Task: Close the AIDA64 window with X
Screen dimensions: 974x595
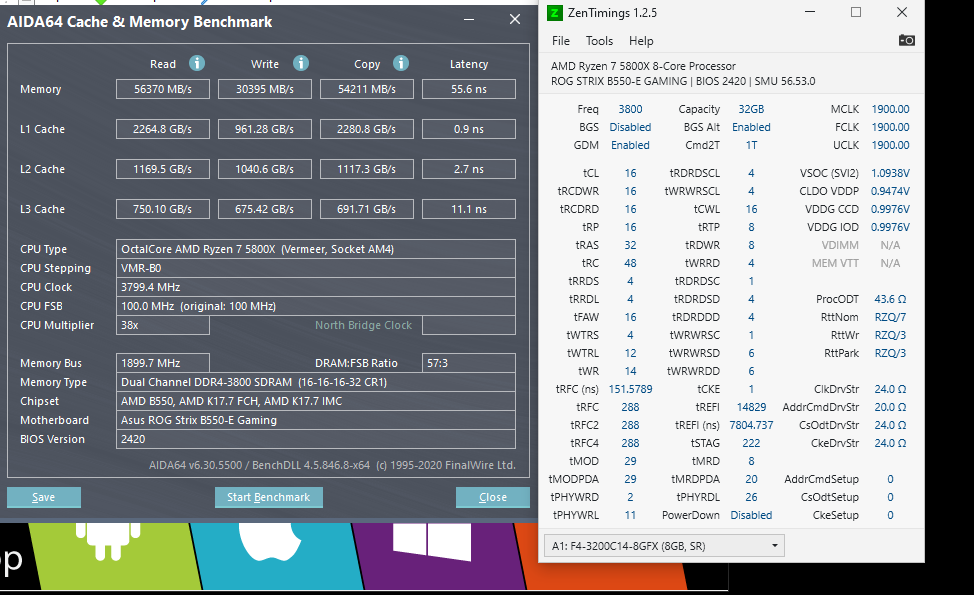Action: 515,19
